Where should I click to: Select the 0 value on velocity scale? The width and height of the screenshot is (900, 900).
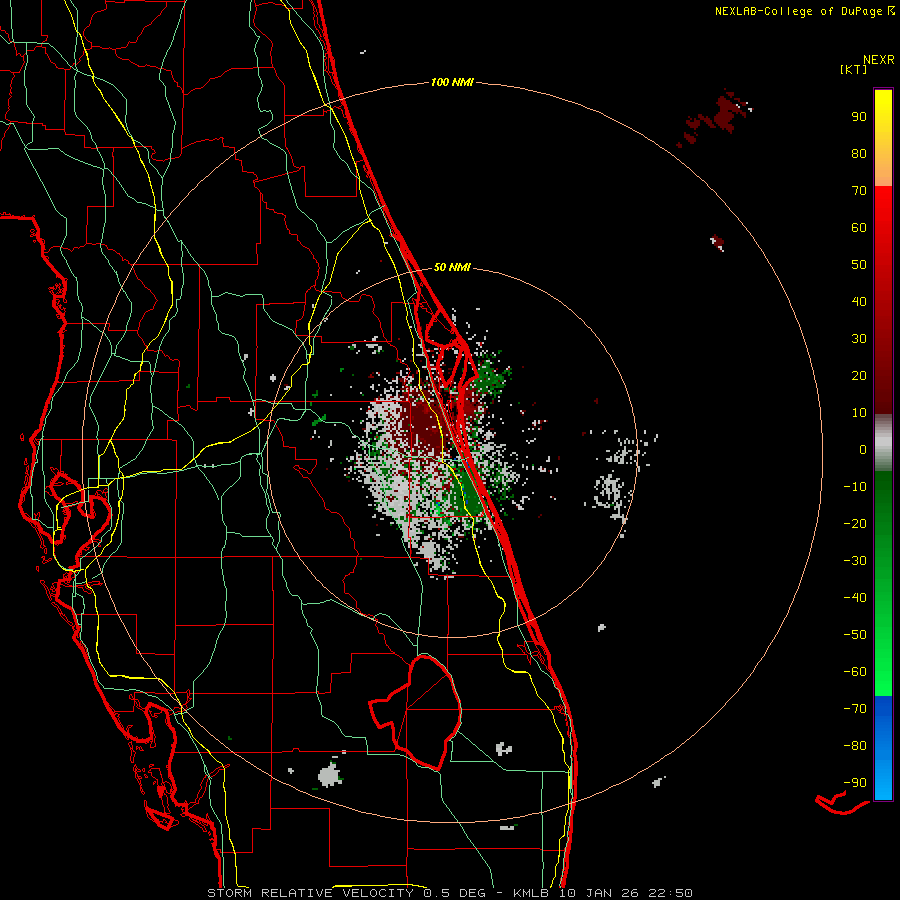pyautogui.click(x=863, y=449)
